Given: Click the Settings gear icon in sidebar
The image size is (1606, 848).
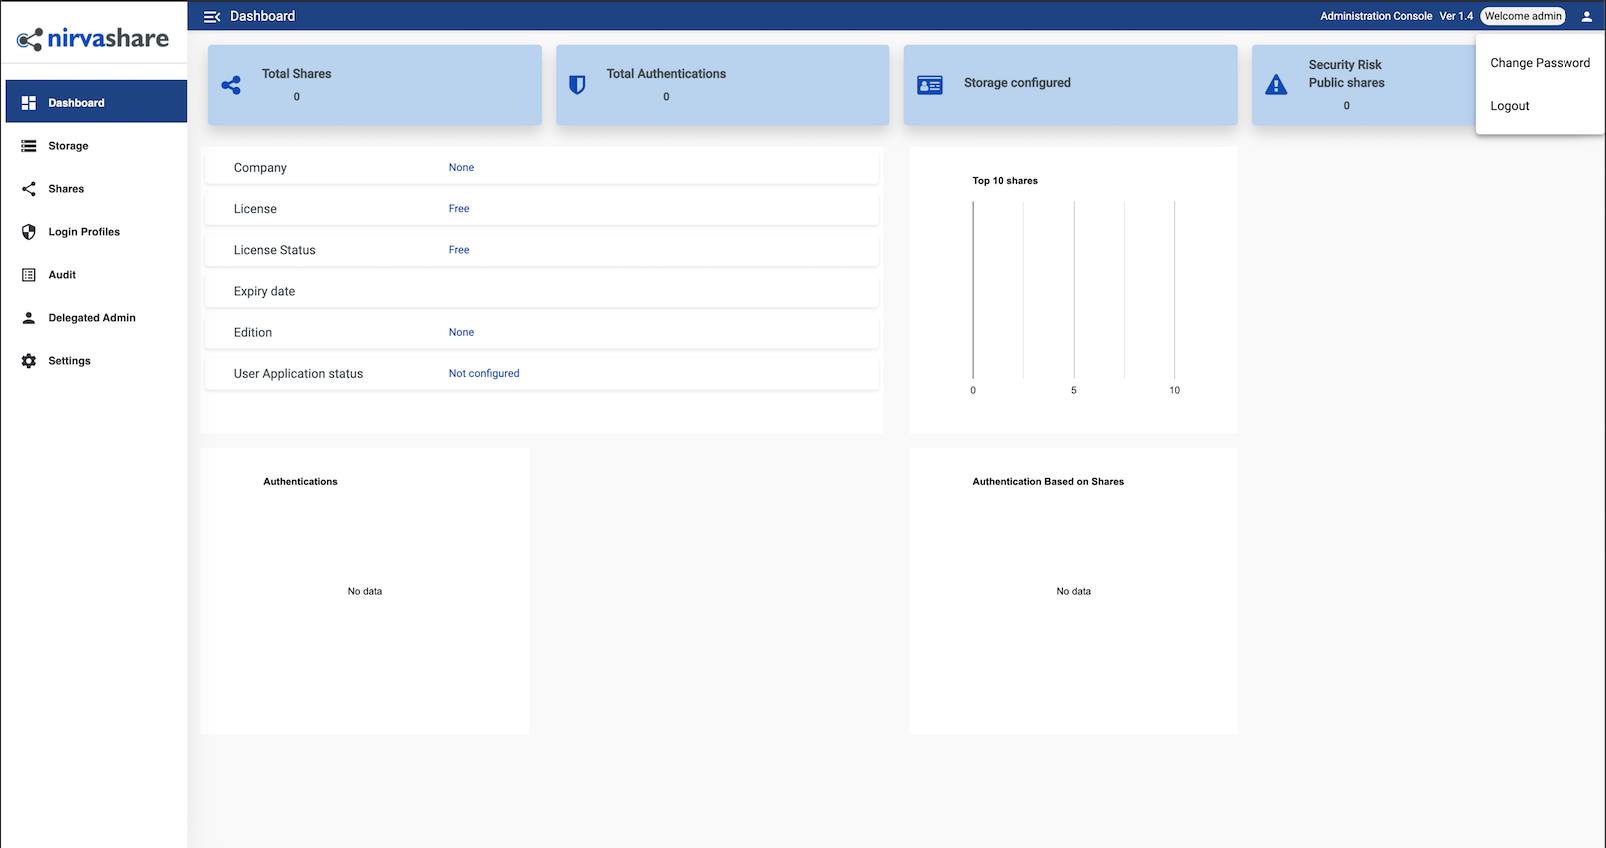Looking at the screenshot, I should click(x=29, y=361).
